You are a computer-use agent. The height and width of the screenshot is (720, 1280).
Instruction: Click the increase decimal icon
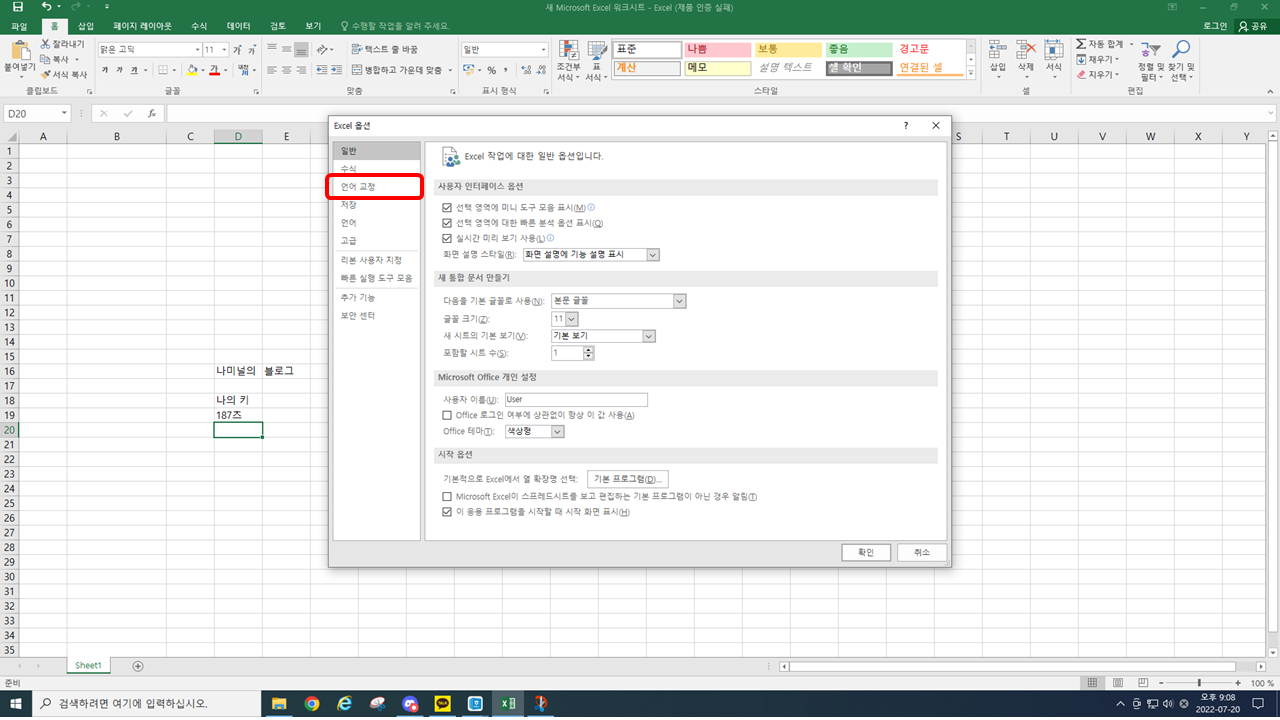click(524, 70)
